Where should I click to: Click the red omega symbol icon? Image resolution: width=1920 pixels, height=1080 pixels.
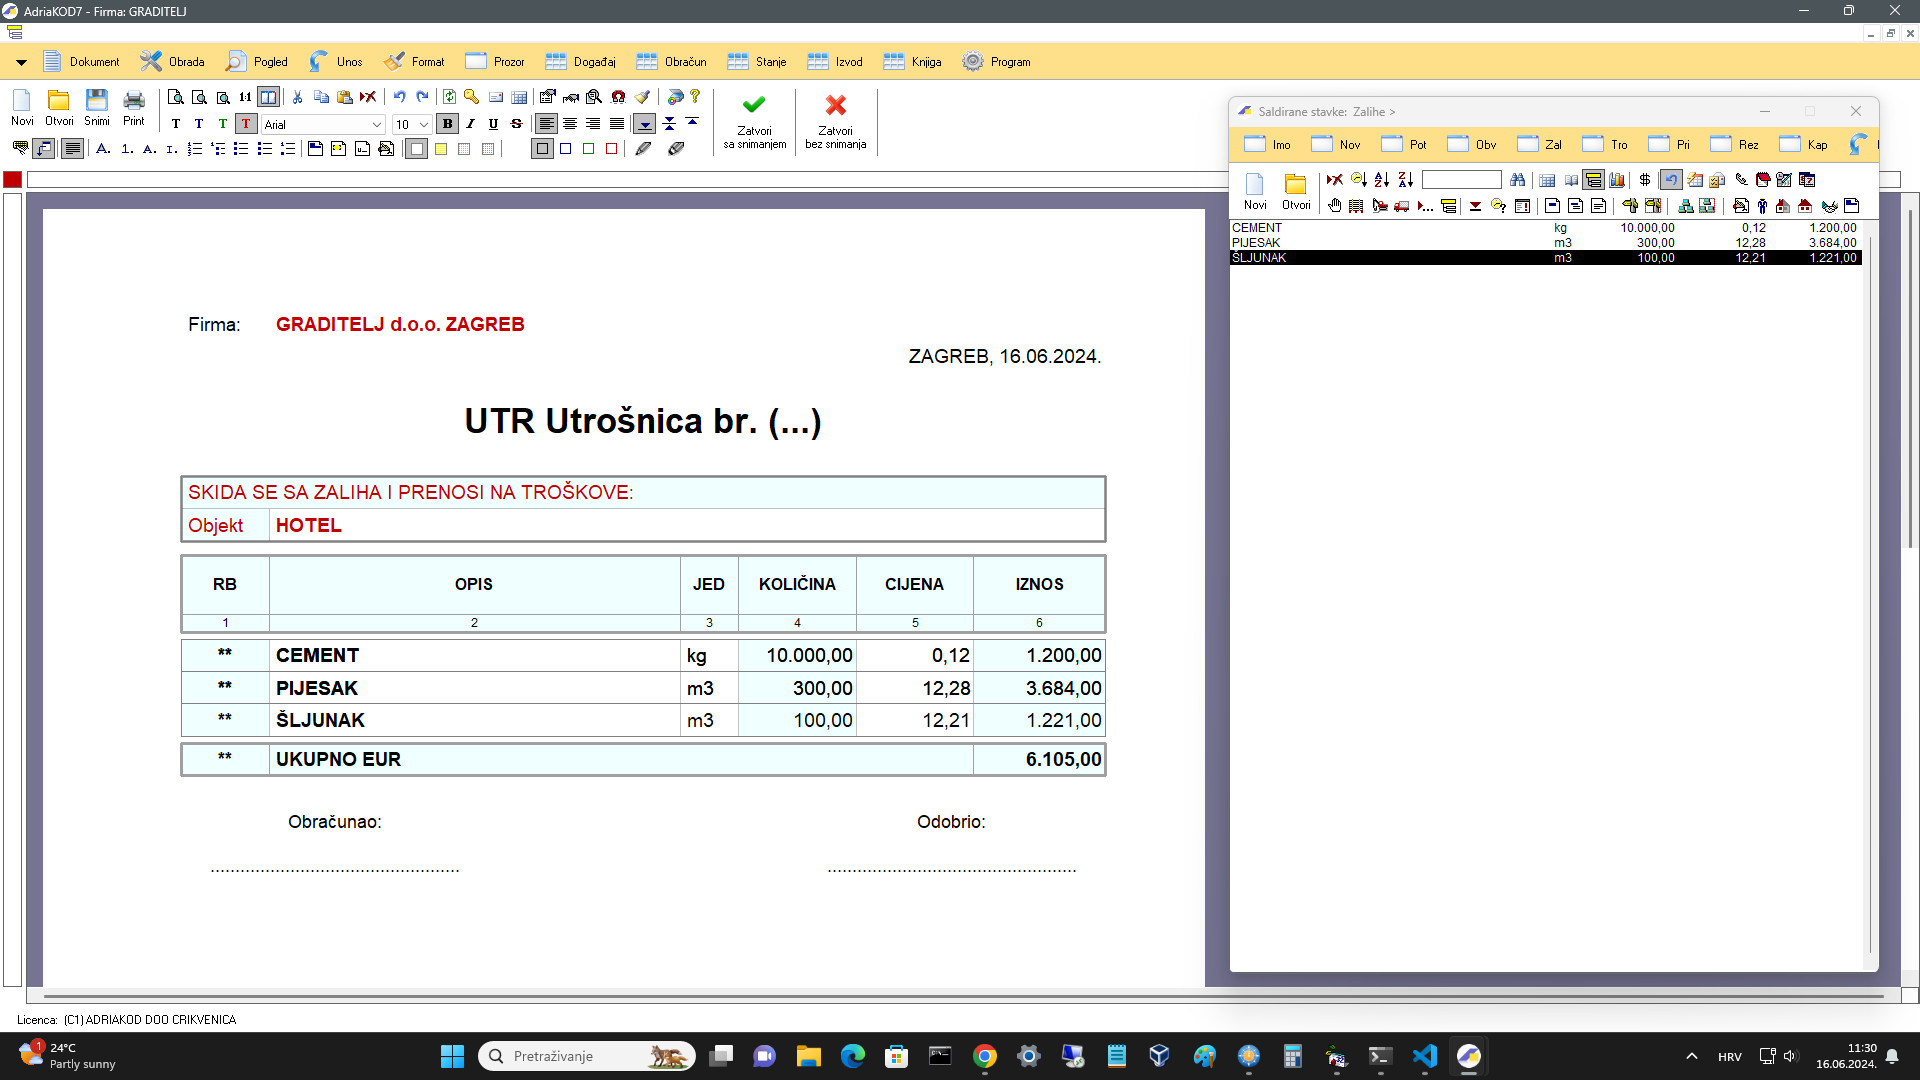(618, 97)
